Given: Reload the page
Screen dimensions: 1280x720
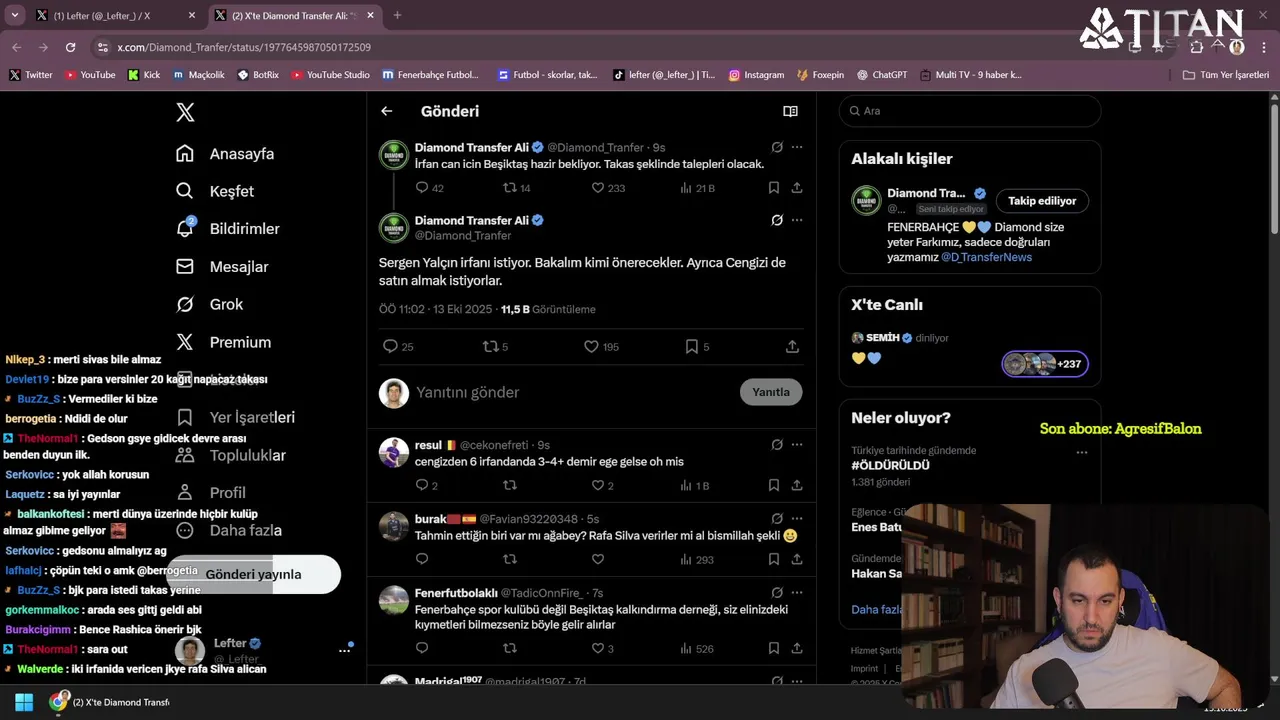Looking at the screenshot, I should [x=70, y=47].
